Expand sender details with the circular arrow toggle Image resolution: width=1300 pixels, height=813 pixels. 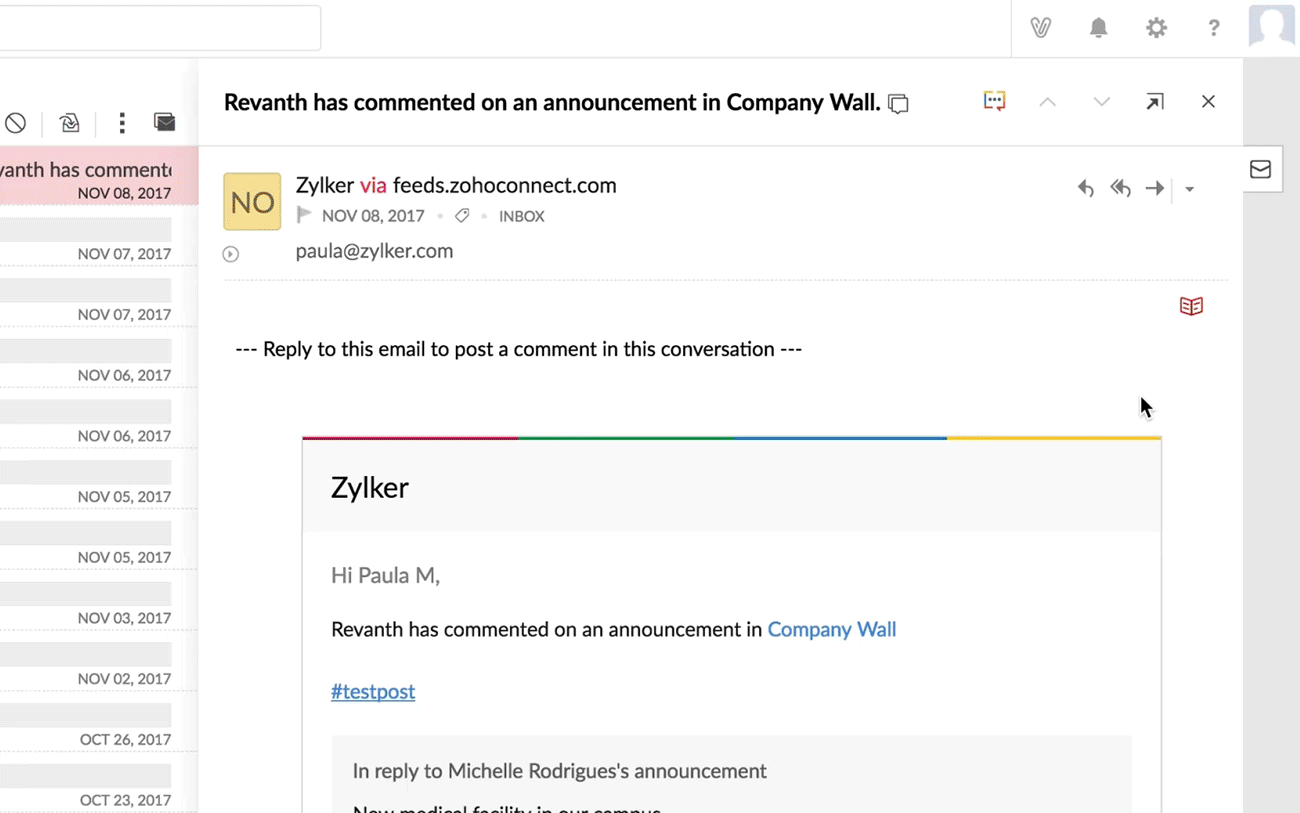pos(230,253)
